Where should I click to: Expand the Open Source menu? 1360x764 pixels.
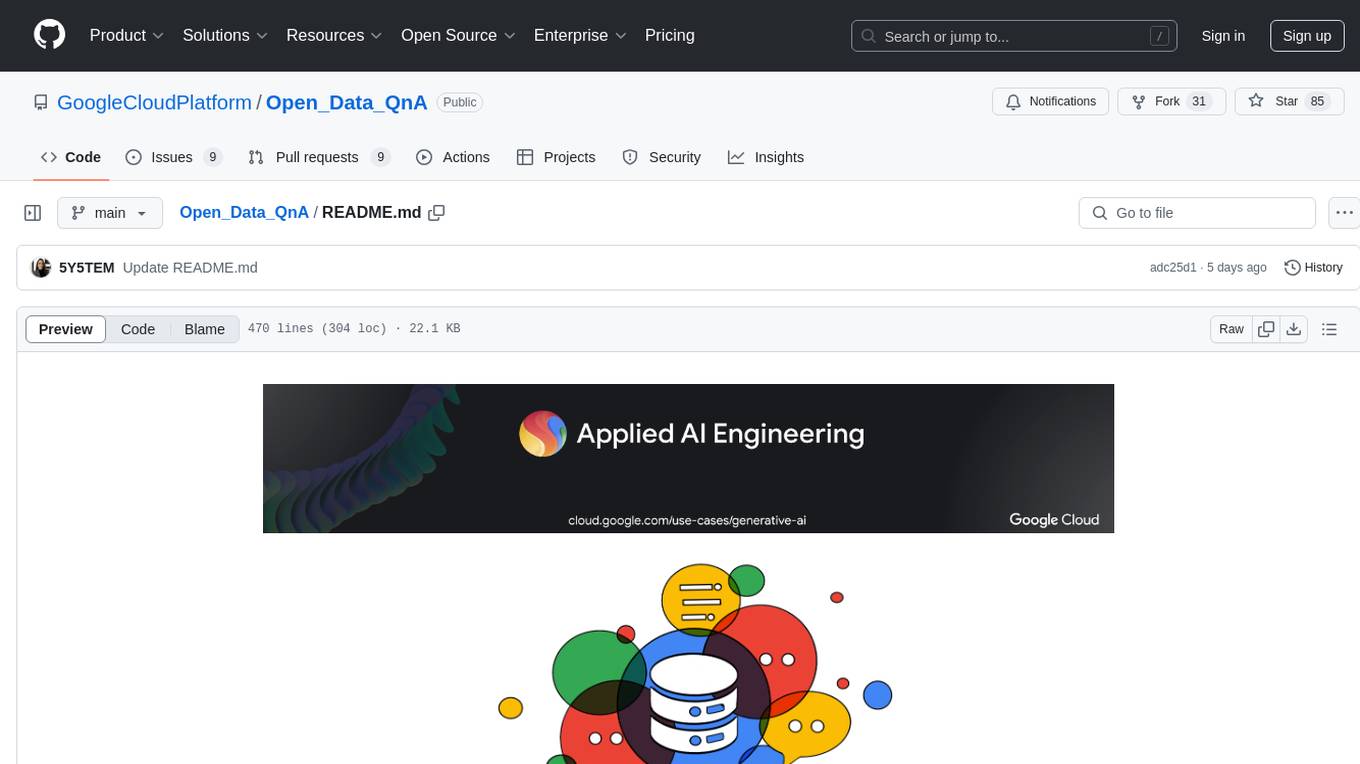(458, 35)
